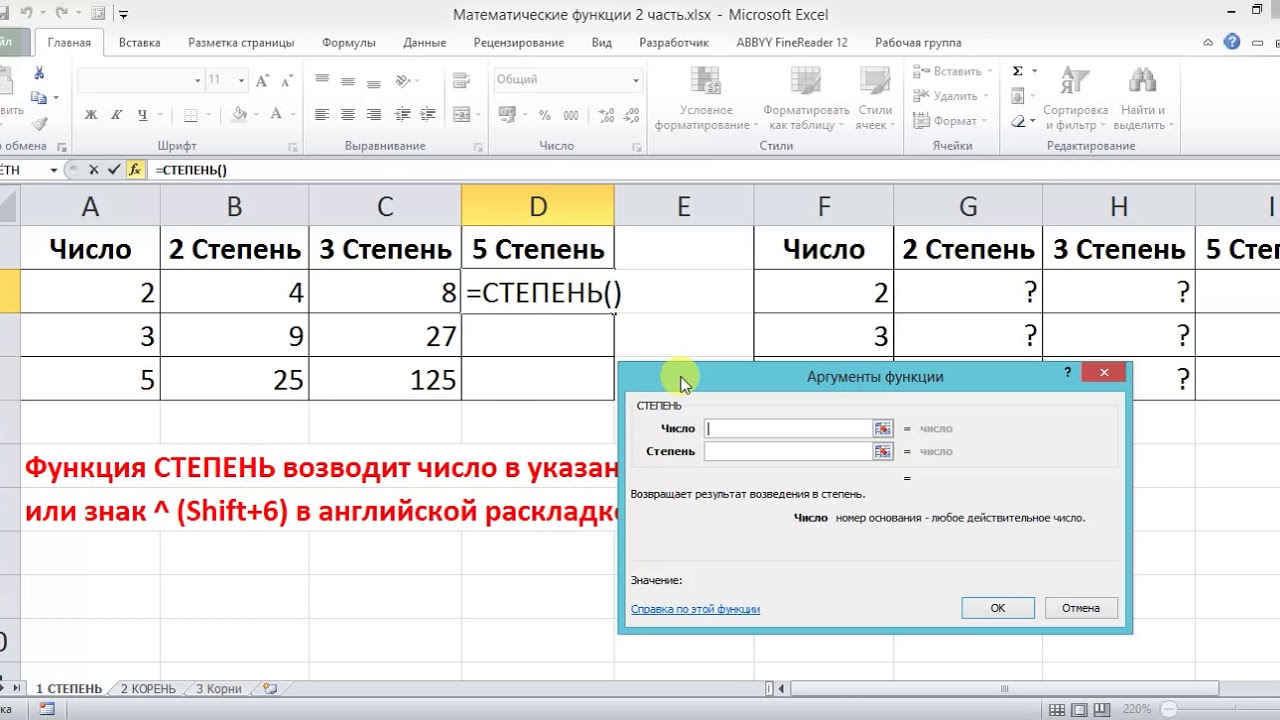Click the accounting number format icon

point(507,115)
